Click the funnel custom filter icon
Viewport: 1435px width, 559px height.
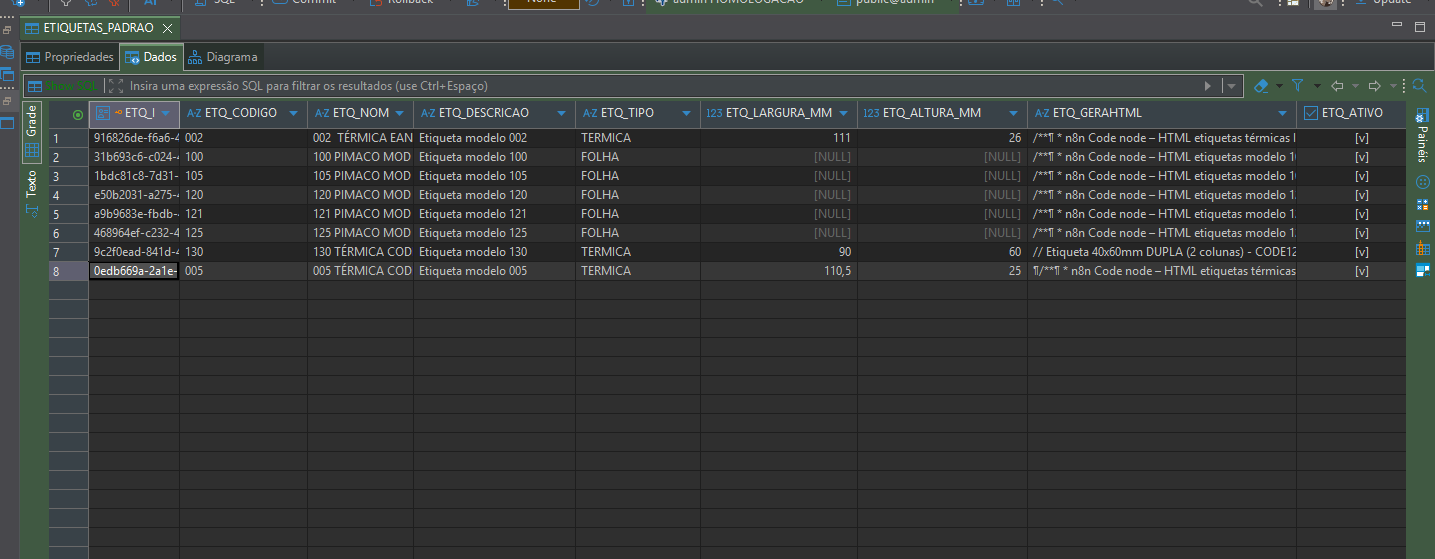(1298, 86)
